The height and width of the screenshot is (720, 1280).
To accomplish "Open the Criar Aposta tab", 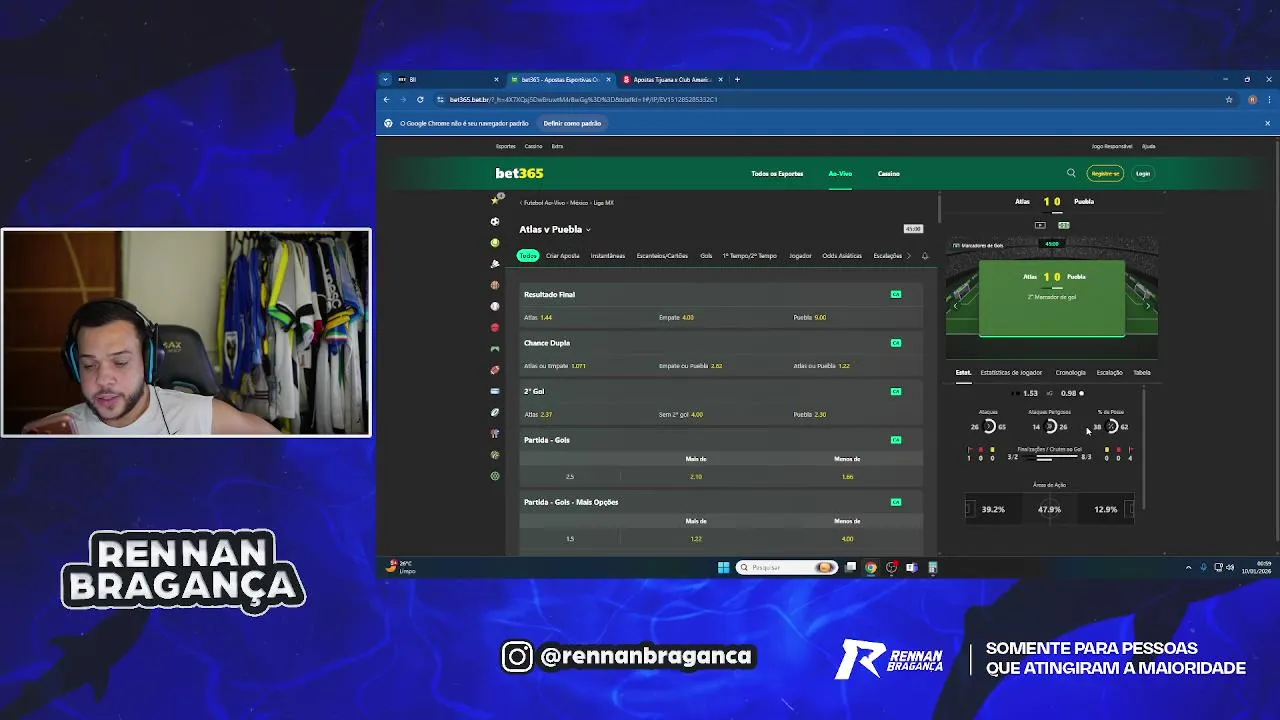I will (x=563, y=256).
